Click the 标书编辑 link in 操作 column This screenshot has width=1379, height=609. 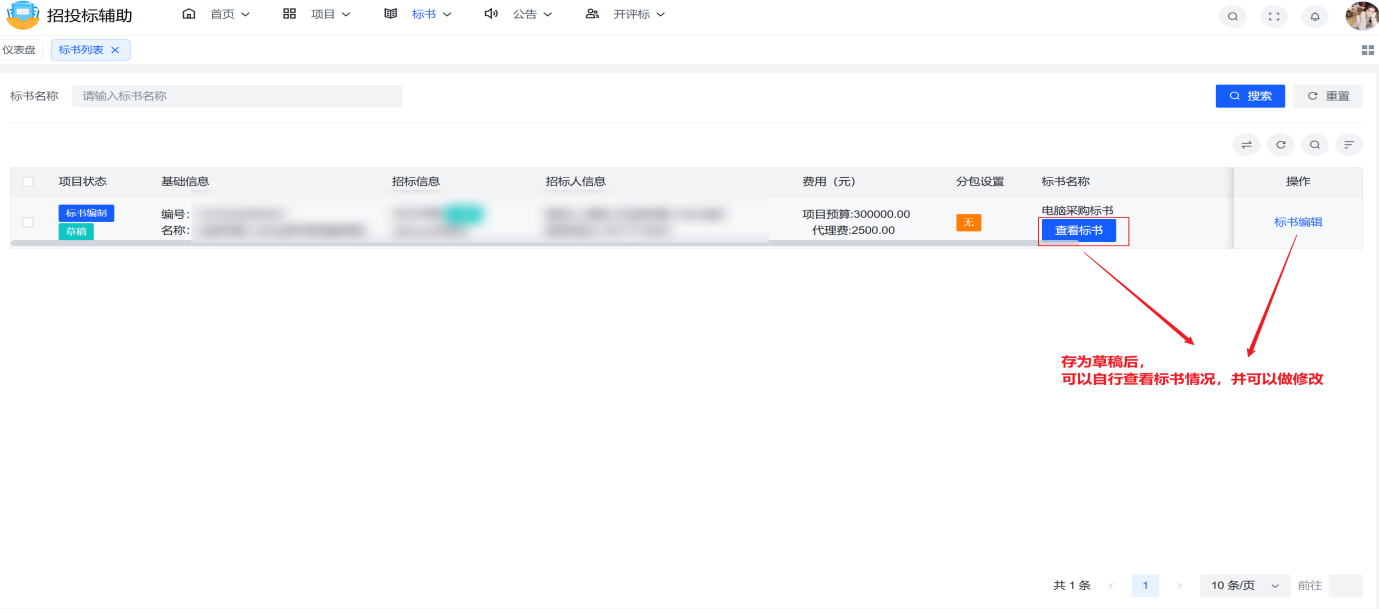click(x=1298, y=222)
